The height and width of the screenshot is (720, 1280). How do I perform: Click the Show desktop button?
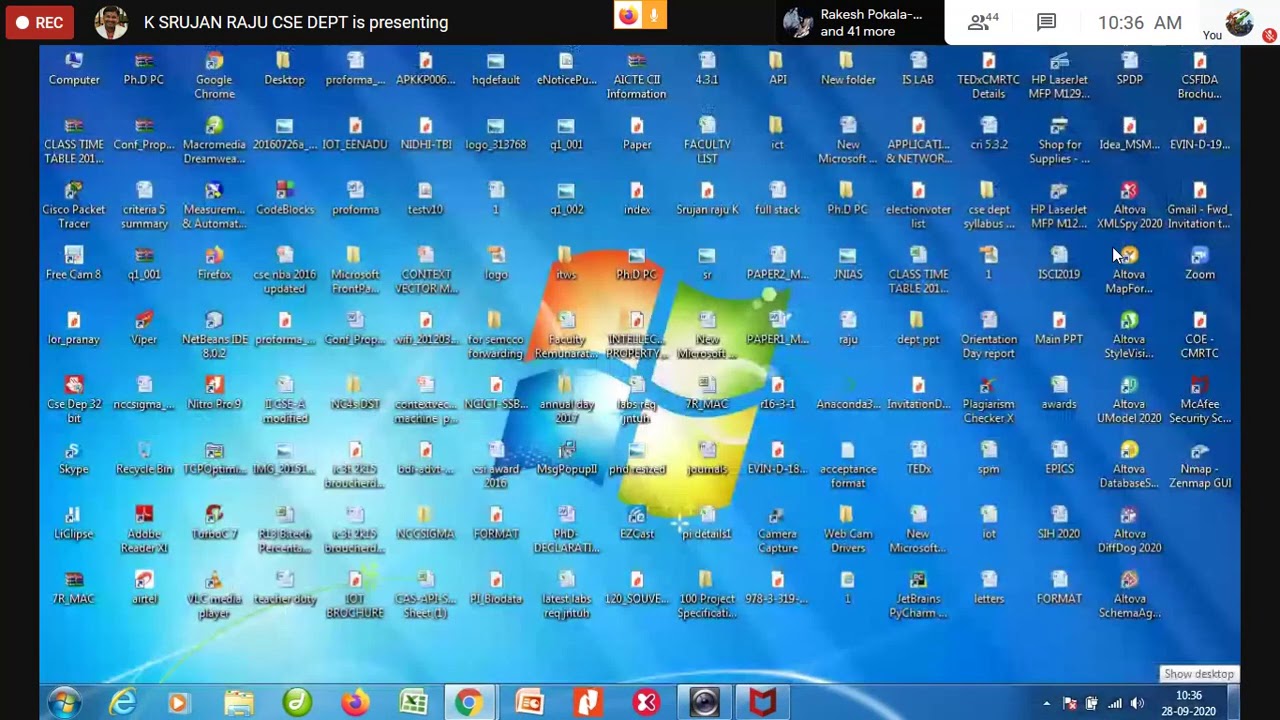(1234, 703)
